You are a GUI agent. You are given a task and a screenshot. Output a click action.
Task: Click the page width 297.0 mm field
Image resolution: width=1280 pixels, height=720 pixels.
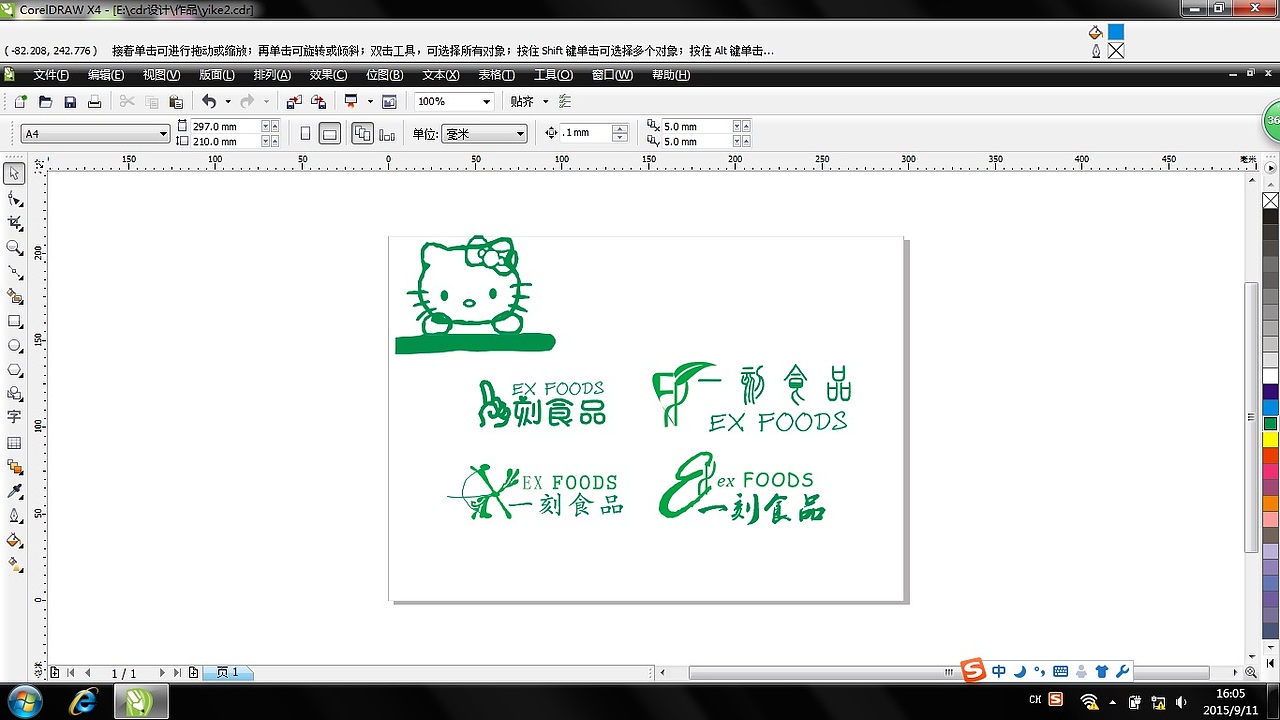pyautogui.click(x=225, y=126)
